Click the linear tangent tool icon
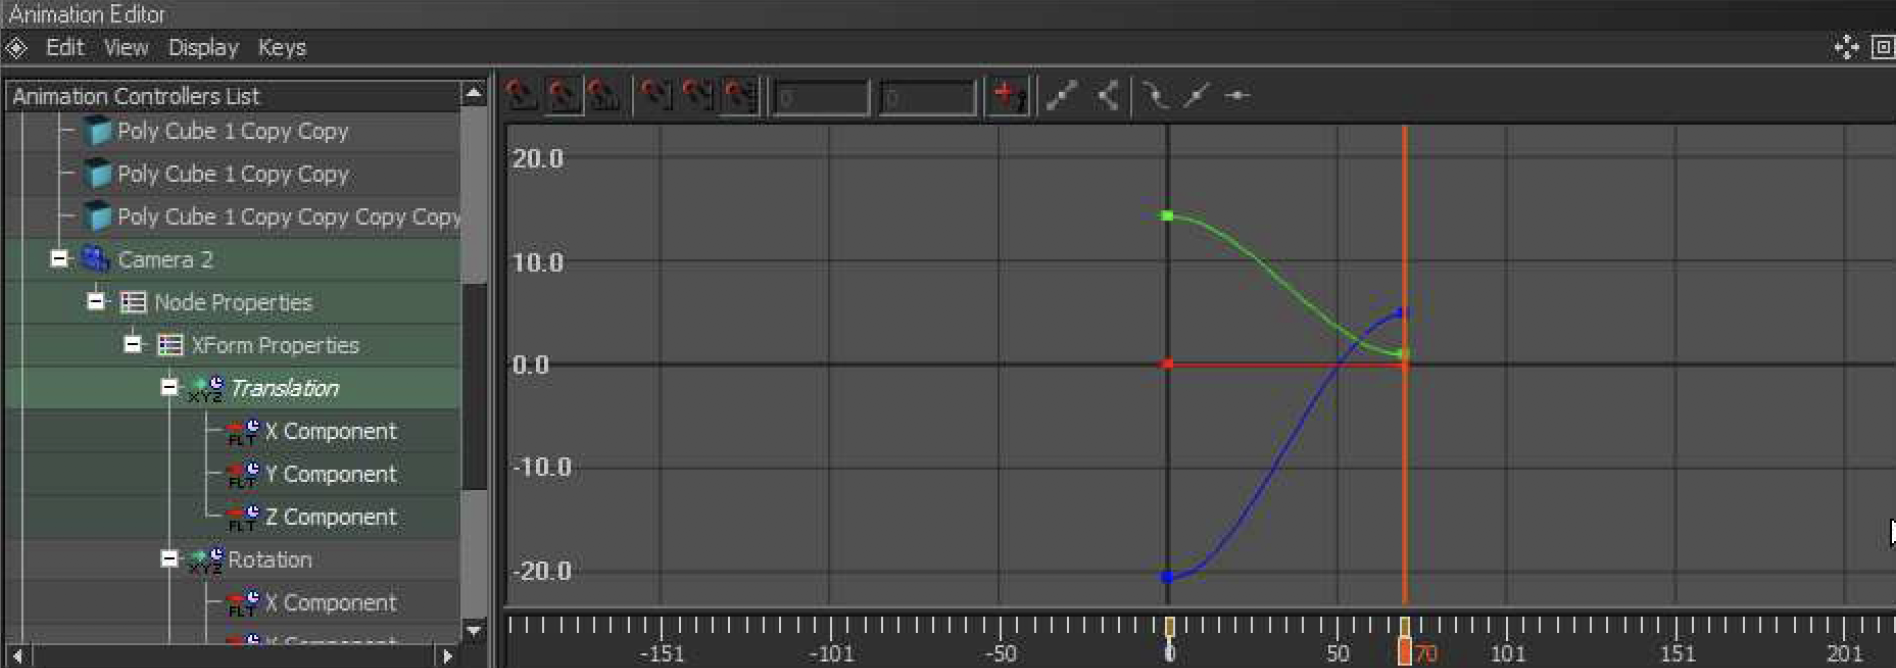 [1061, 96]
